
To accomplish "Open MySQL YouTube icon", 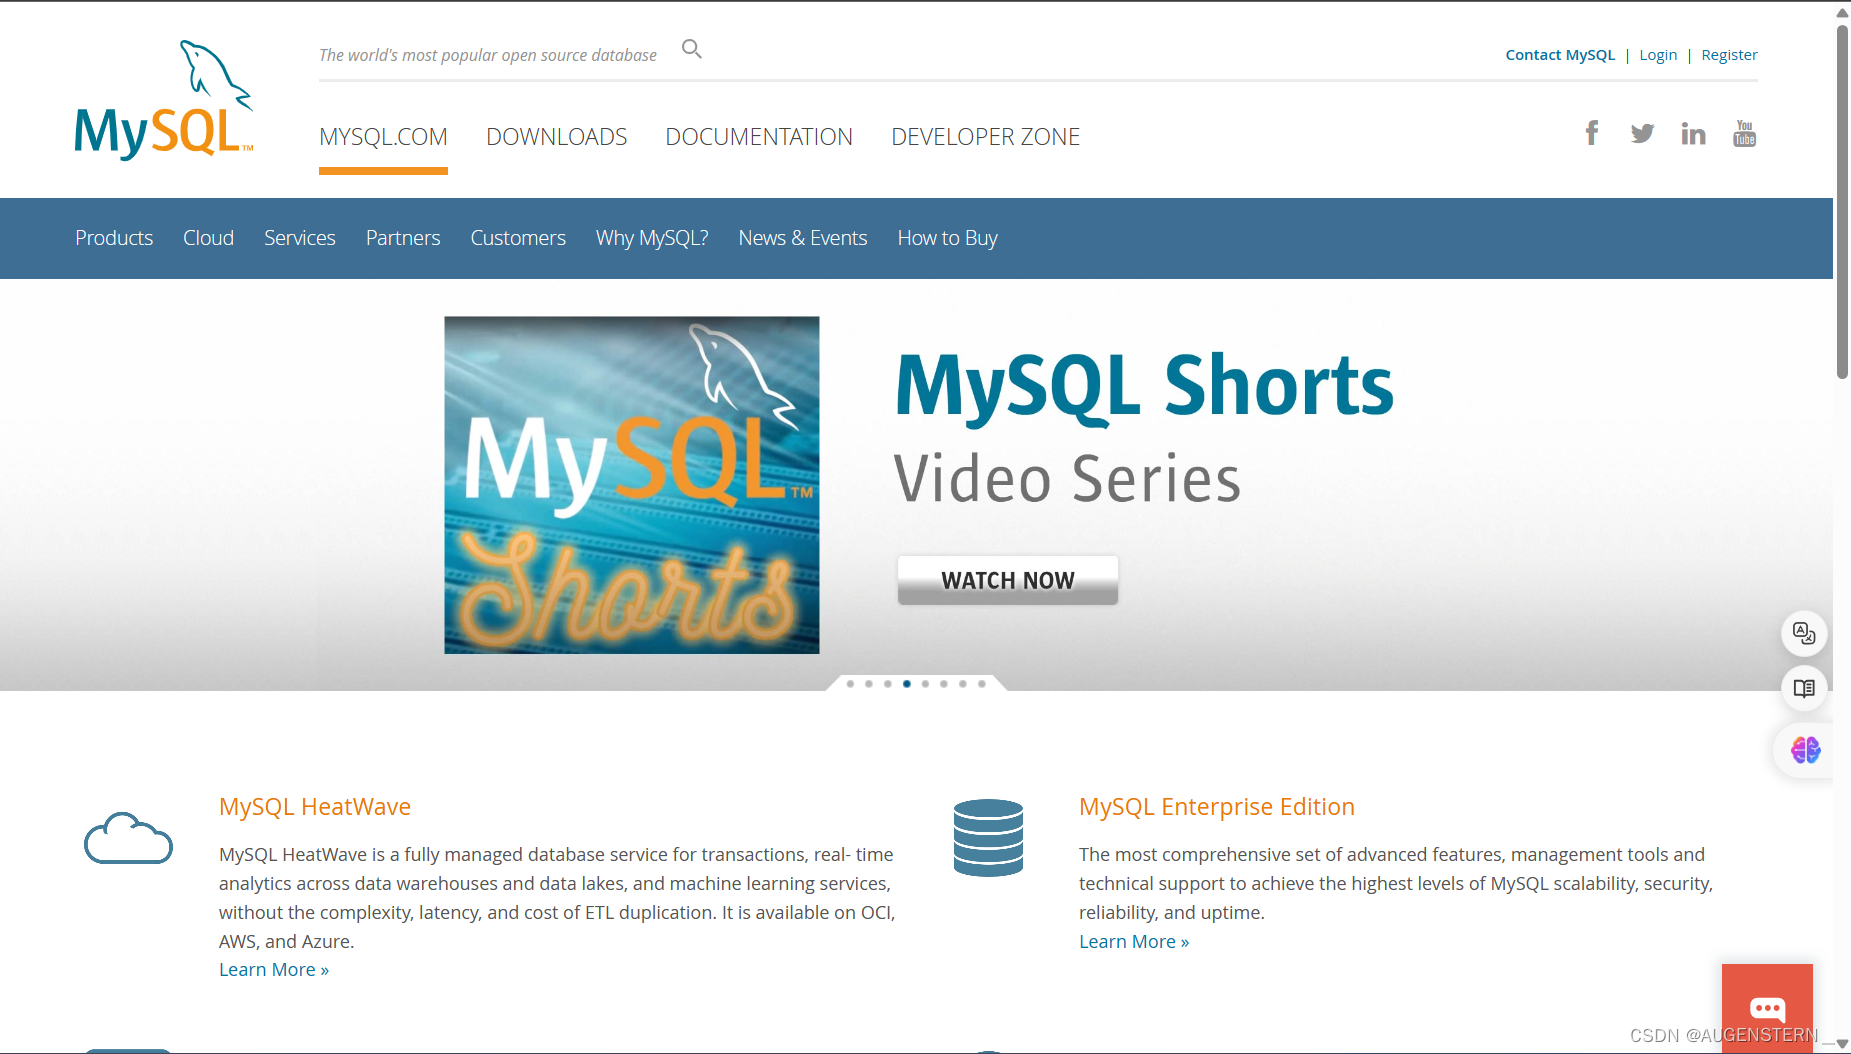I will click(x=1745, y=133).
